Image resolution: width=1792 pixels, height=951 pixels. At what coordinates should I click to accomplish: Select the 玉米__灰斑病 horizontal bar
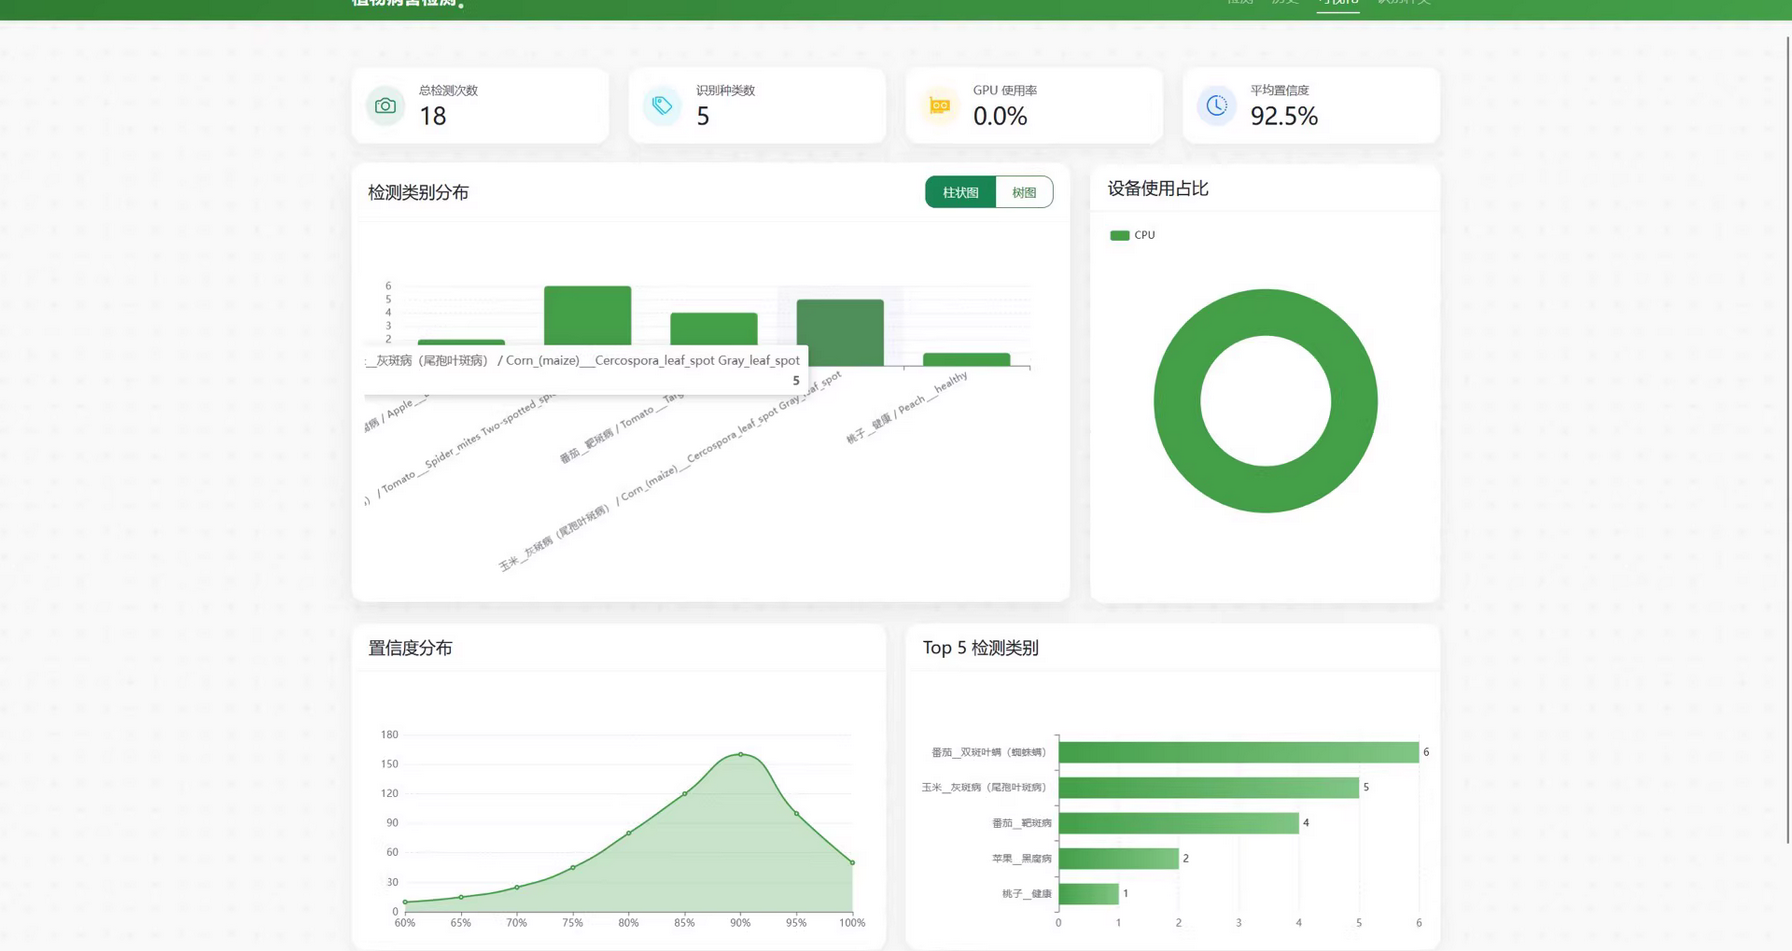coord(1208,788)
